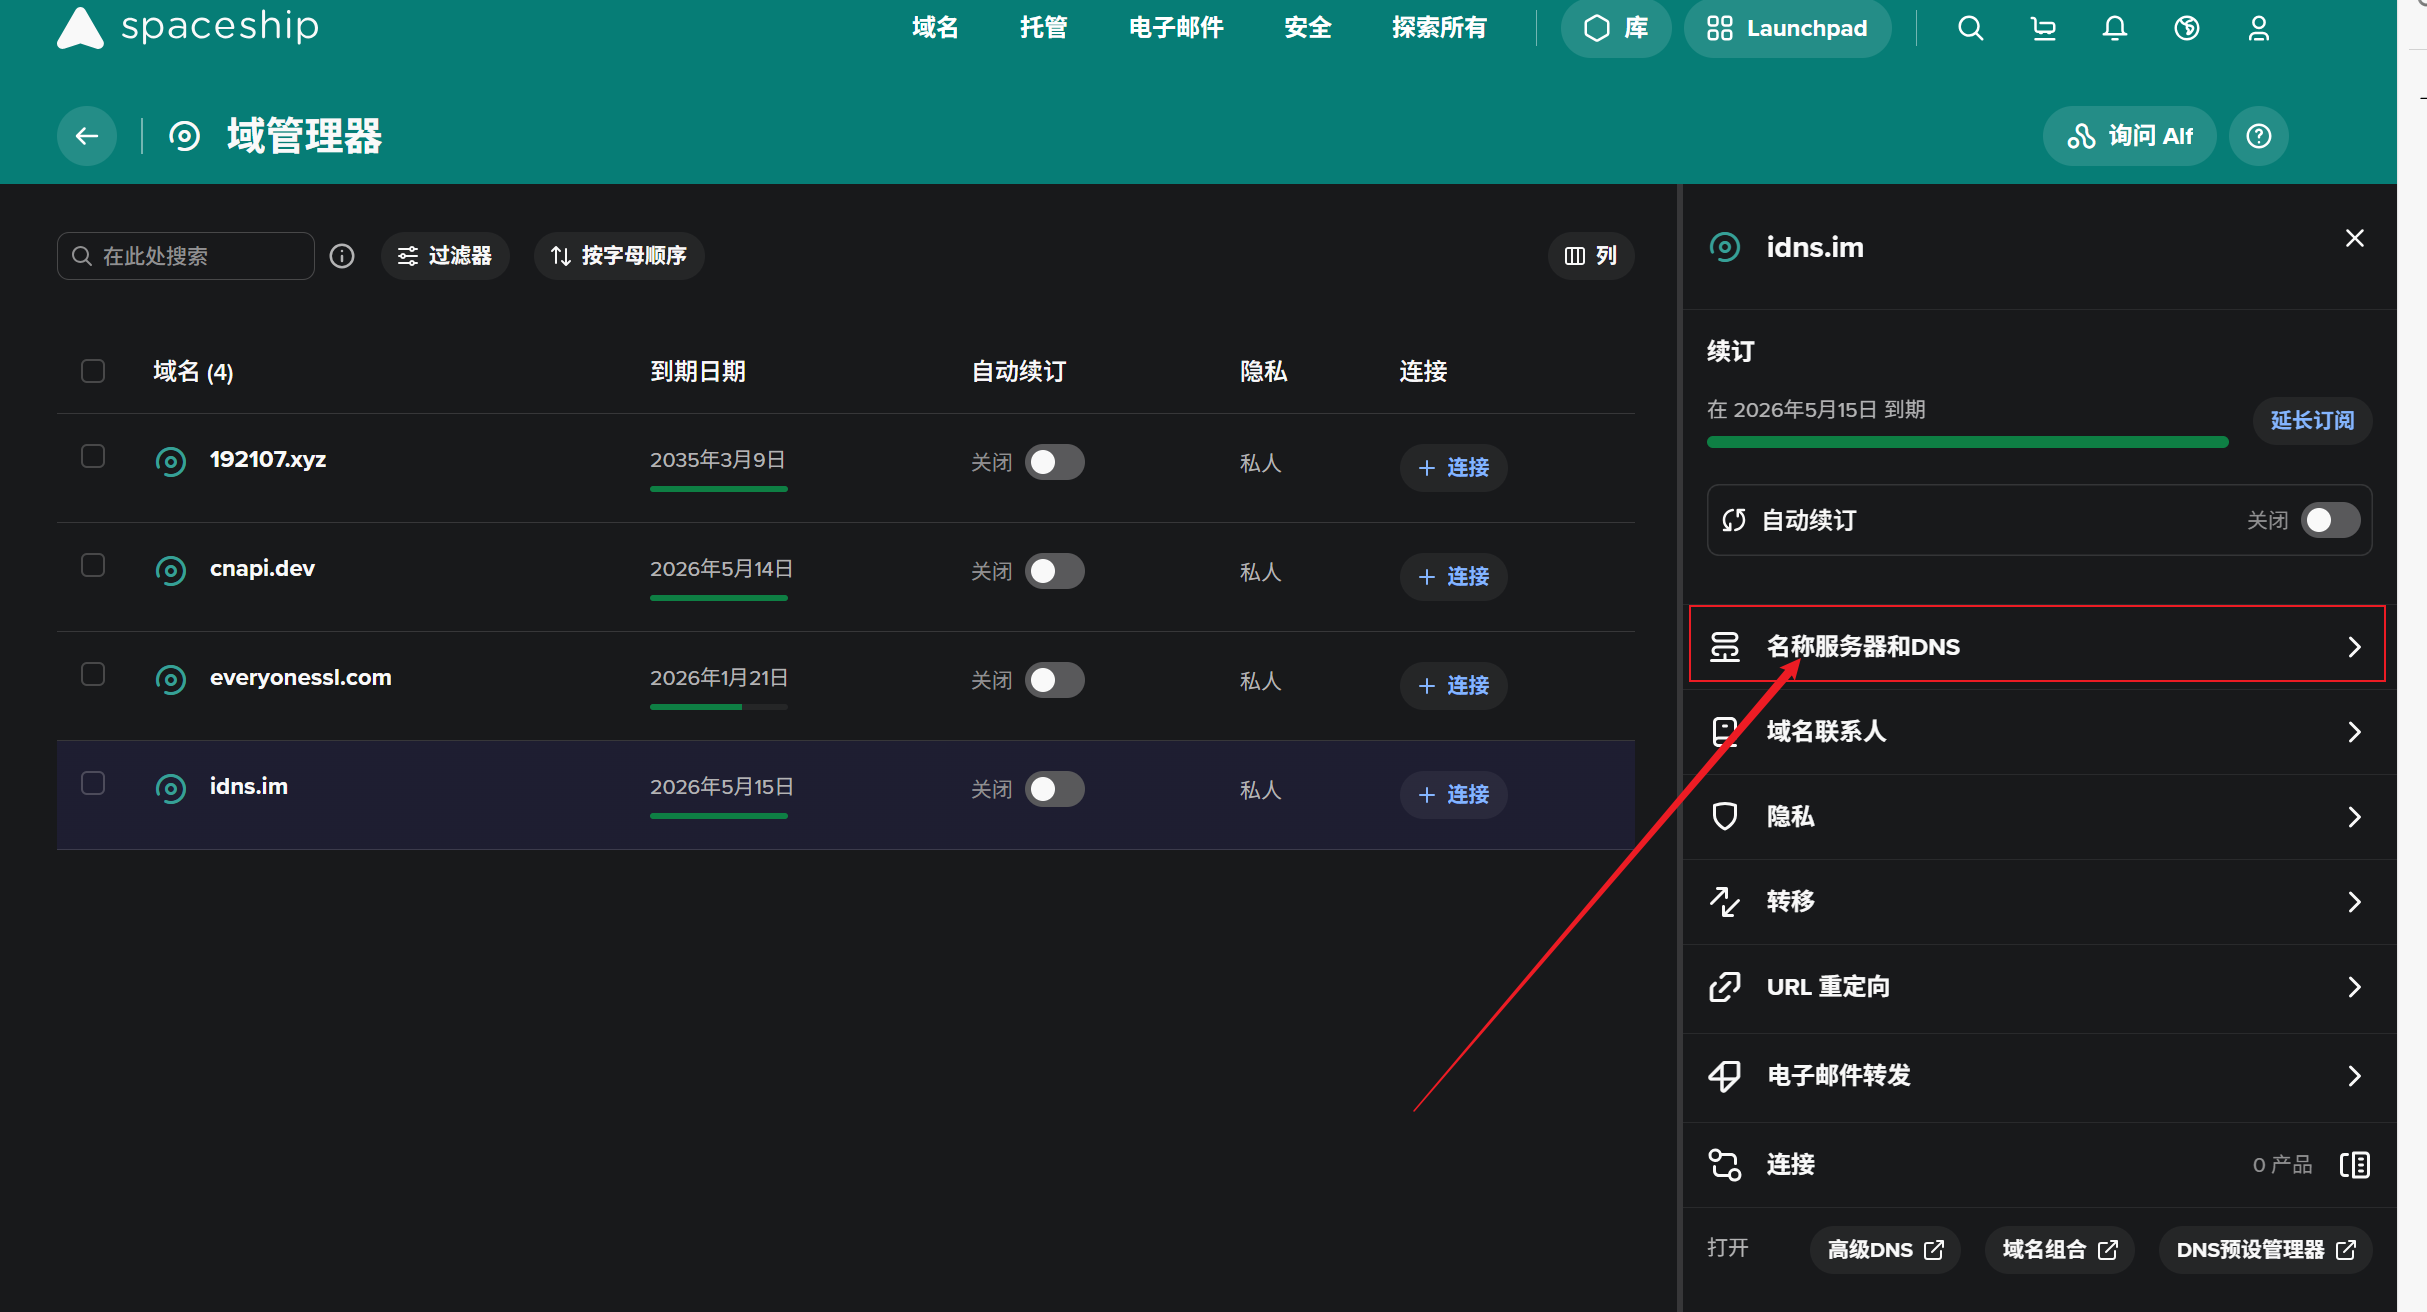Check the idns.im row checkbox
2427x1312 pixels.
click(x=93, y=782)
